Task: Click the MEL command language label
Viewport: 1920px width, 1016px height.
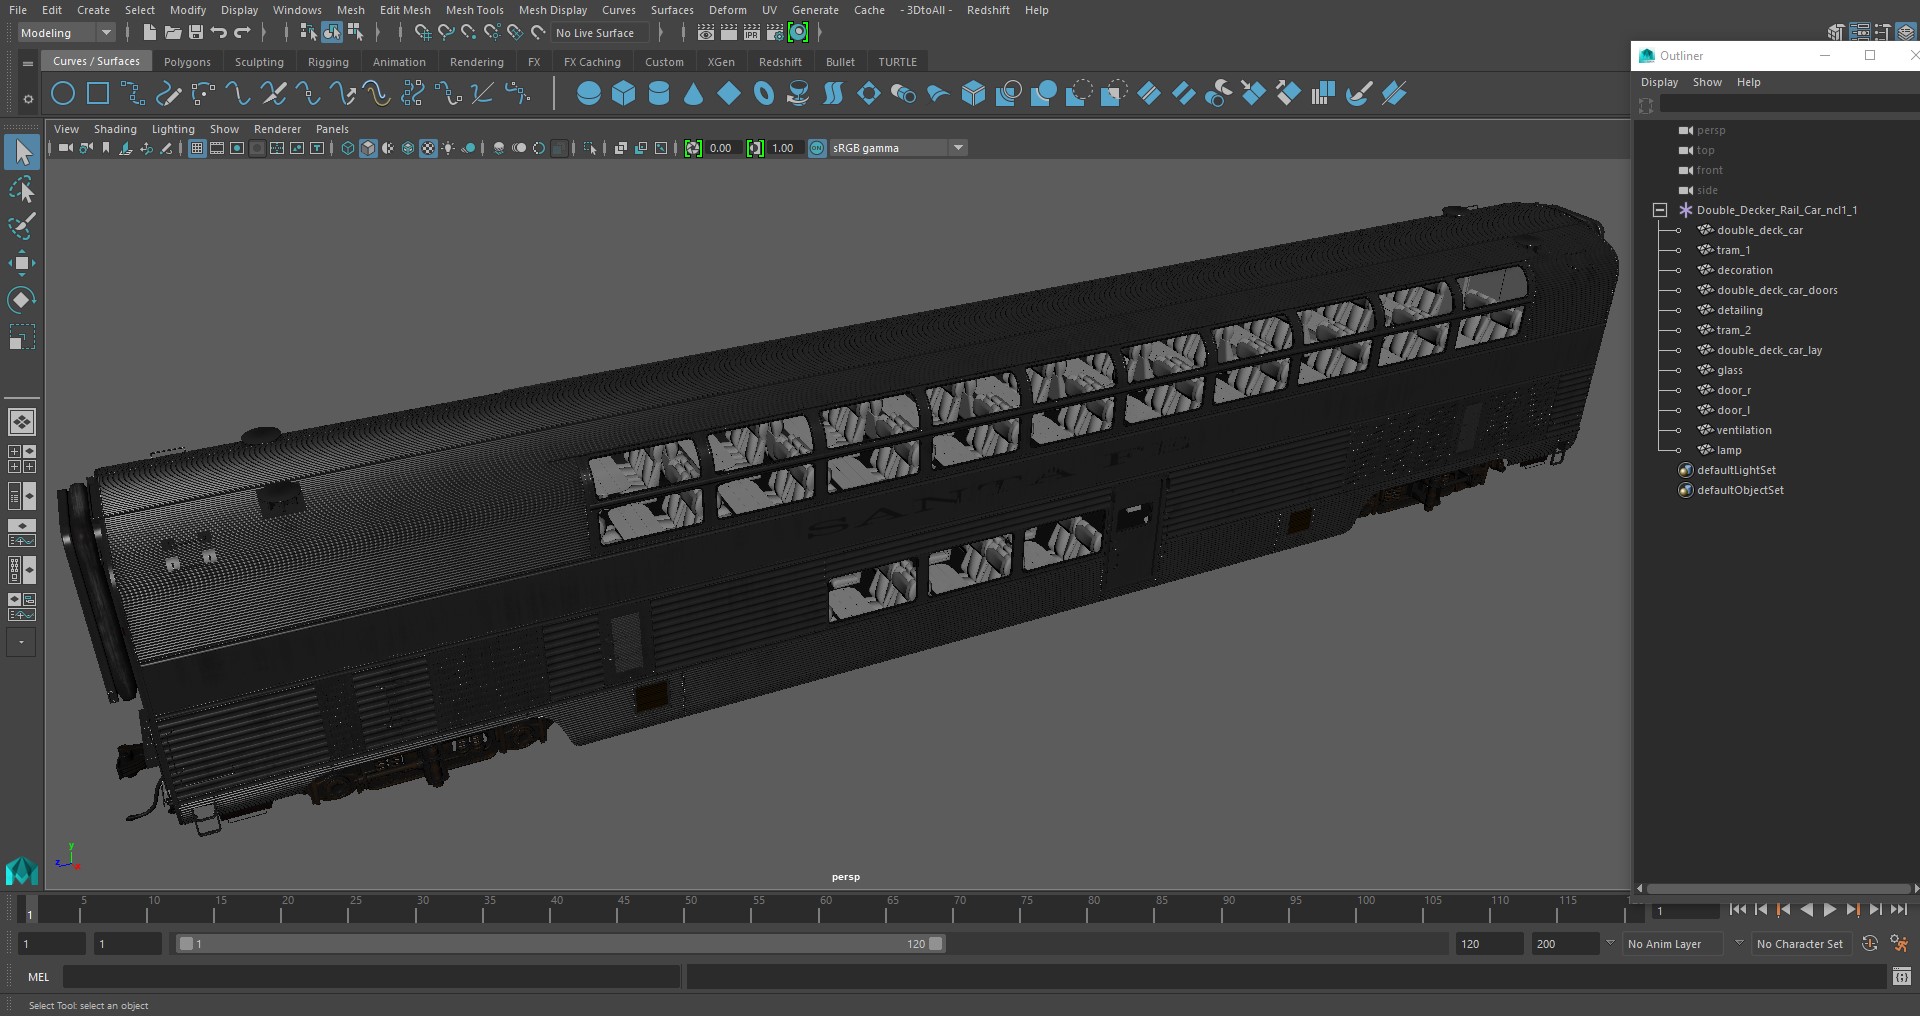Action: [39, 977]
